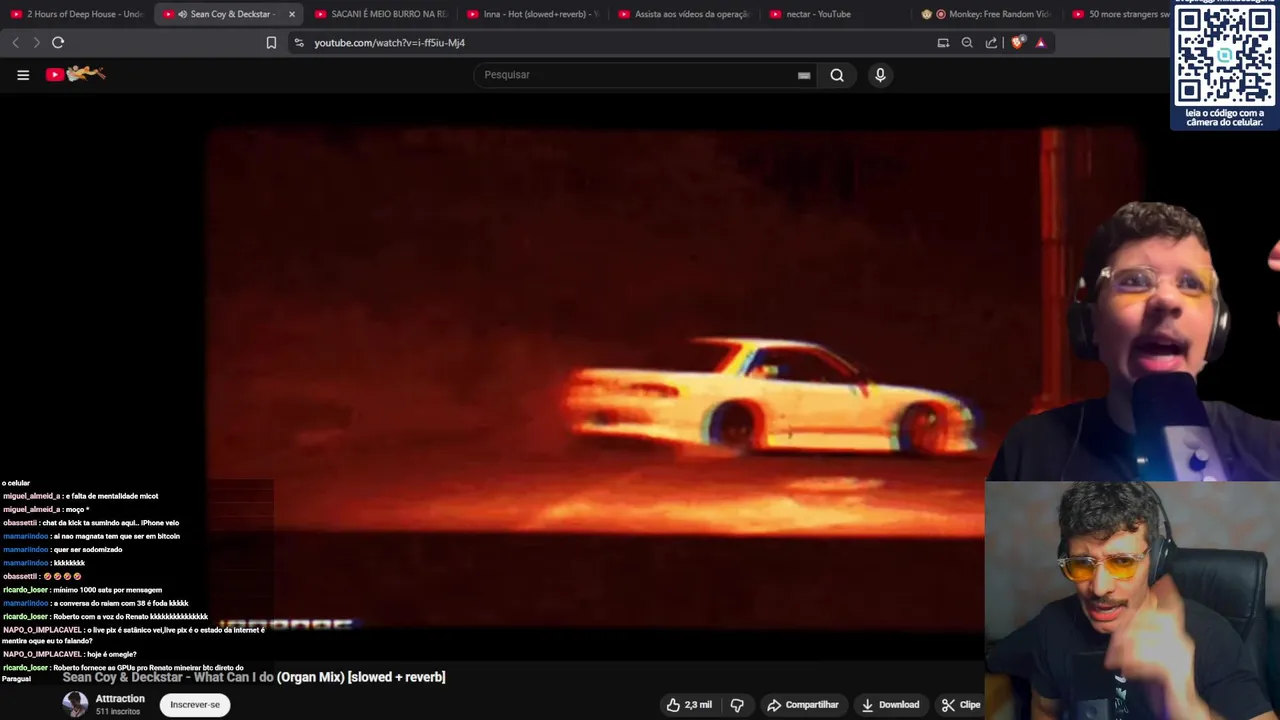
Task: Subscribe using the Inscrever-se button
Action: click(195, 705)
